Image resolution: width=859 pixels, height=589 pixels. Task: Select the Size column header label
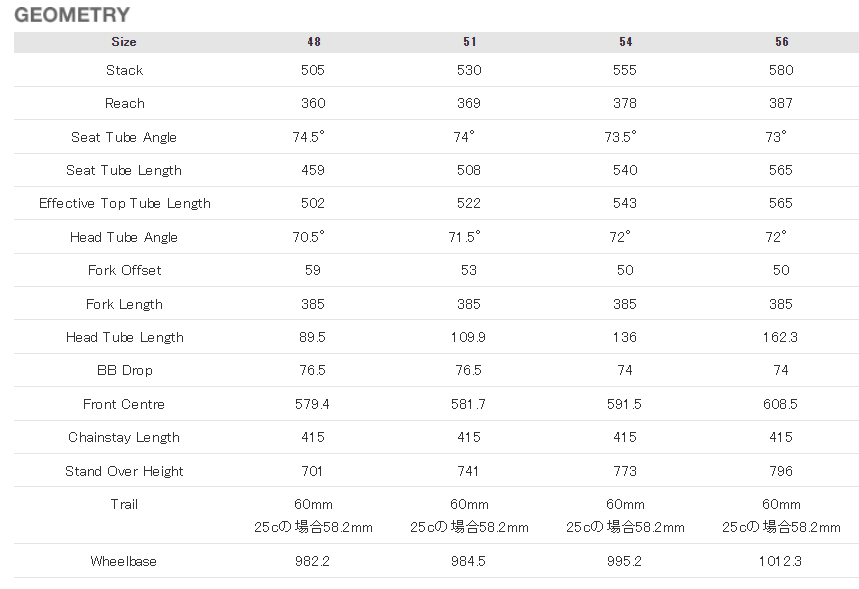pyautogui.click(x=124, y=42)
